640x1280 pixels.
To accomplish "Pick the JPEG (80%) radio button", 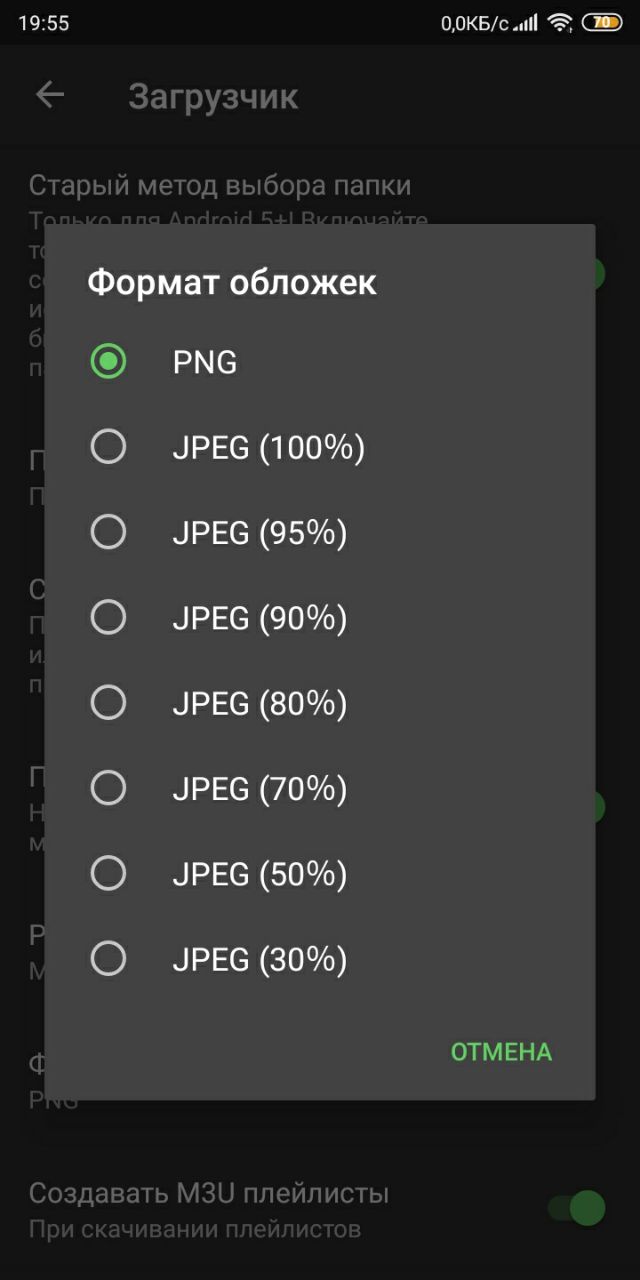I will point(108,703).
